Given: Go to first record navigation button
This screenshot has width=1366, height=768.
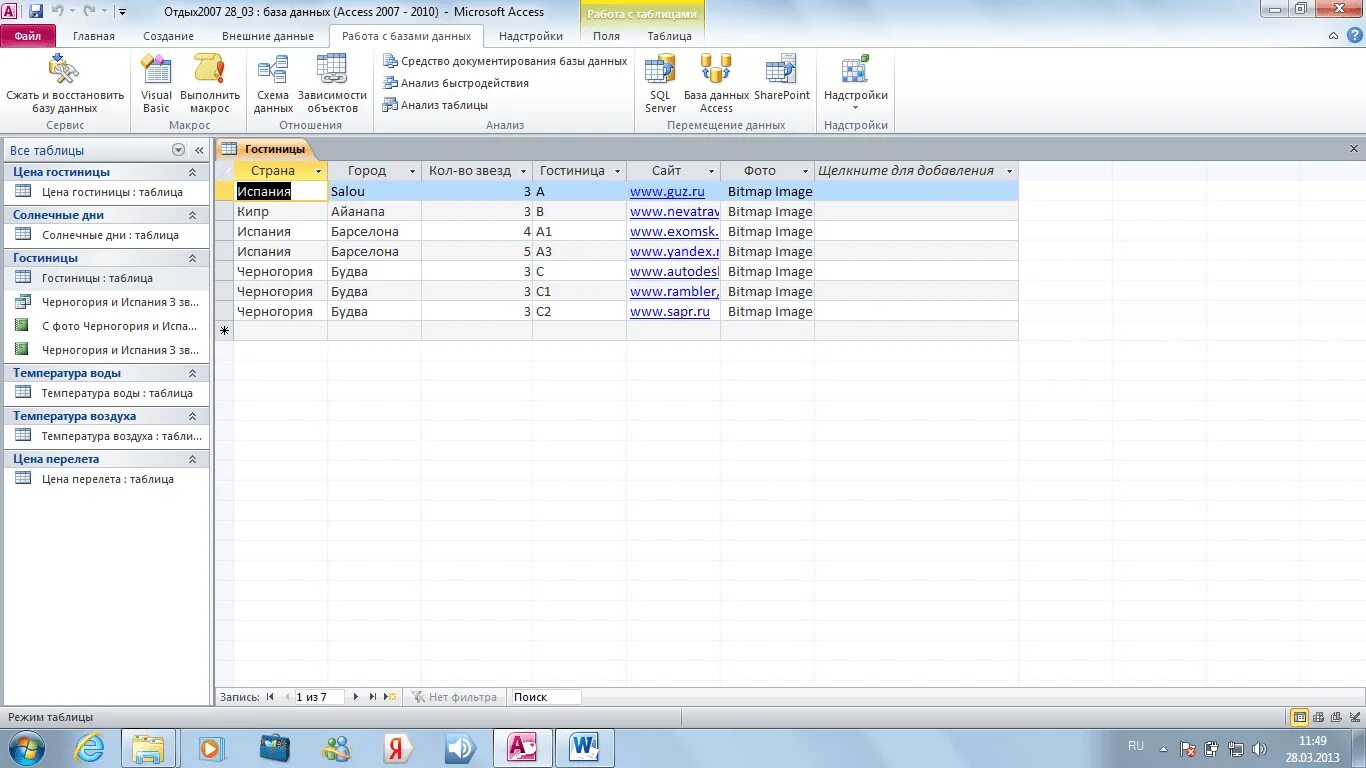Looking at the screenshot, I should click(x=270, y=697).
